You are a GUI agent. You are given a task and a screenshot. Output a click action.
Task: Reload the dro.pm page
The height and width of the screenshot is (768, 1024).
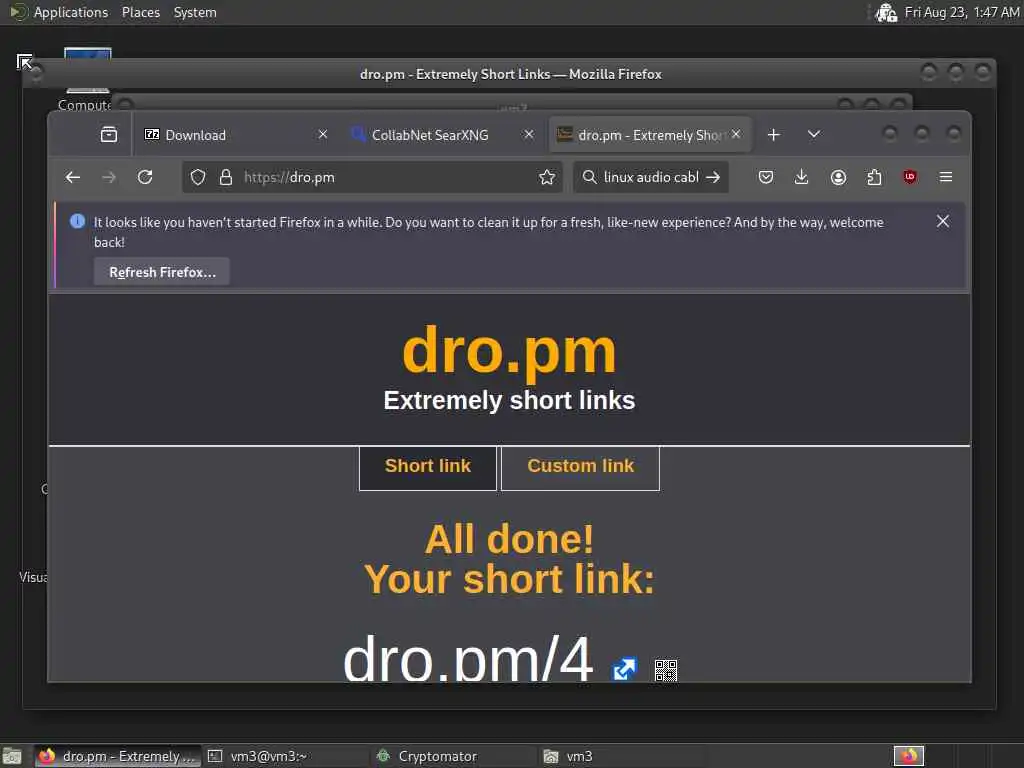click(x=145, y=177)
